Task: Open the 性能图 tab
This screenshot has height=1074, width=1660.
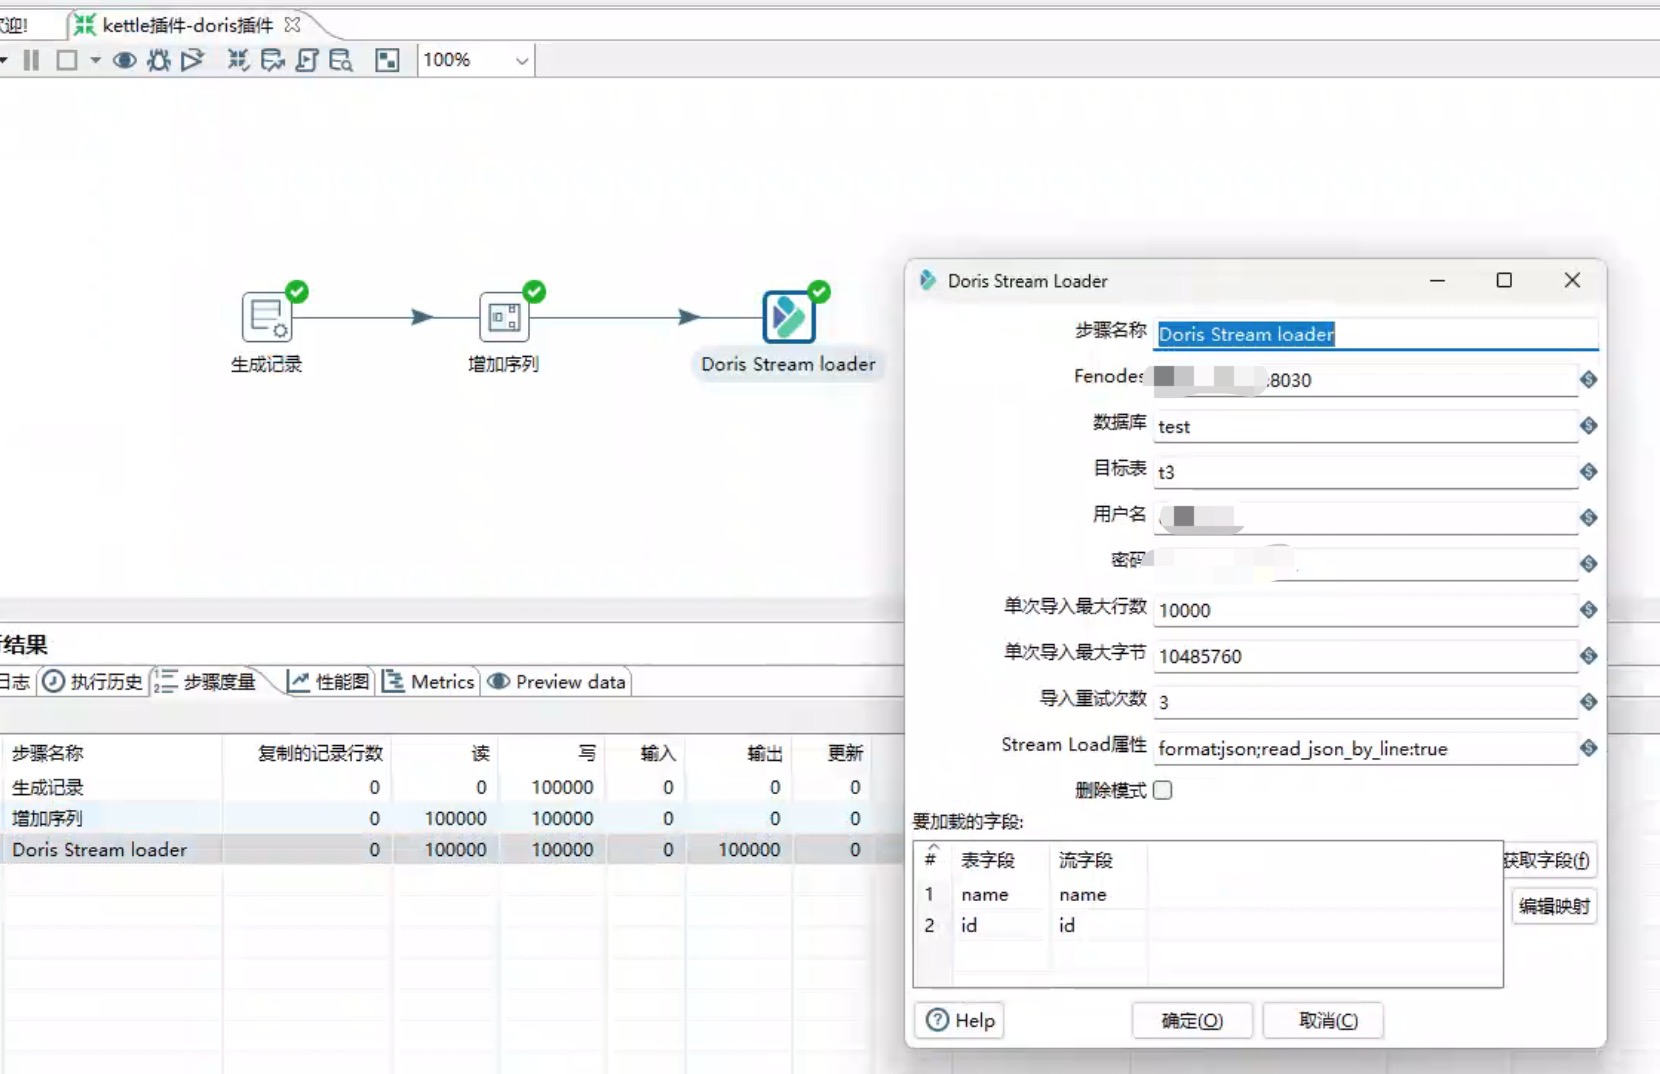Action: 328,682
